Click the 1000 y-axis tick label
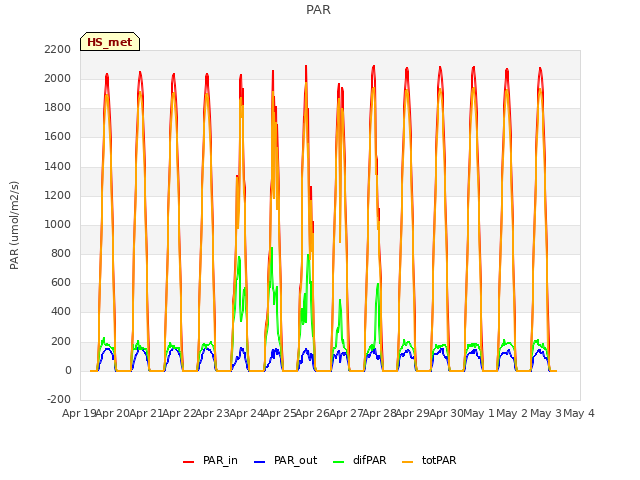Image resolution: width=640 pixels, height=480 pixels. click(58, 224)
